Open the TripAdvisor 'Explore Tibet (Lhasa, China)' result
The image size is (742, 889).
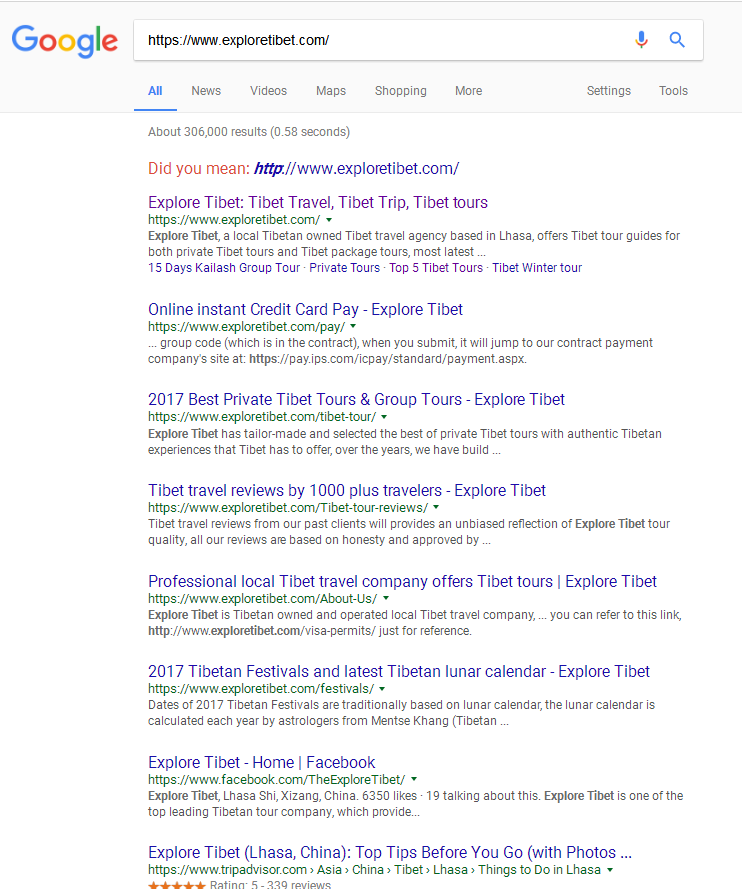coord(389,853)
